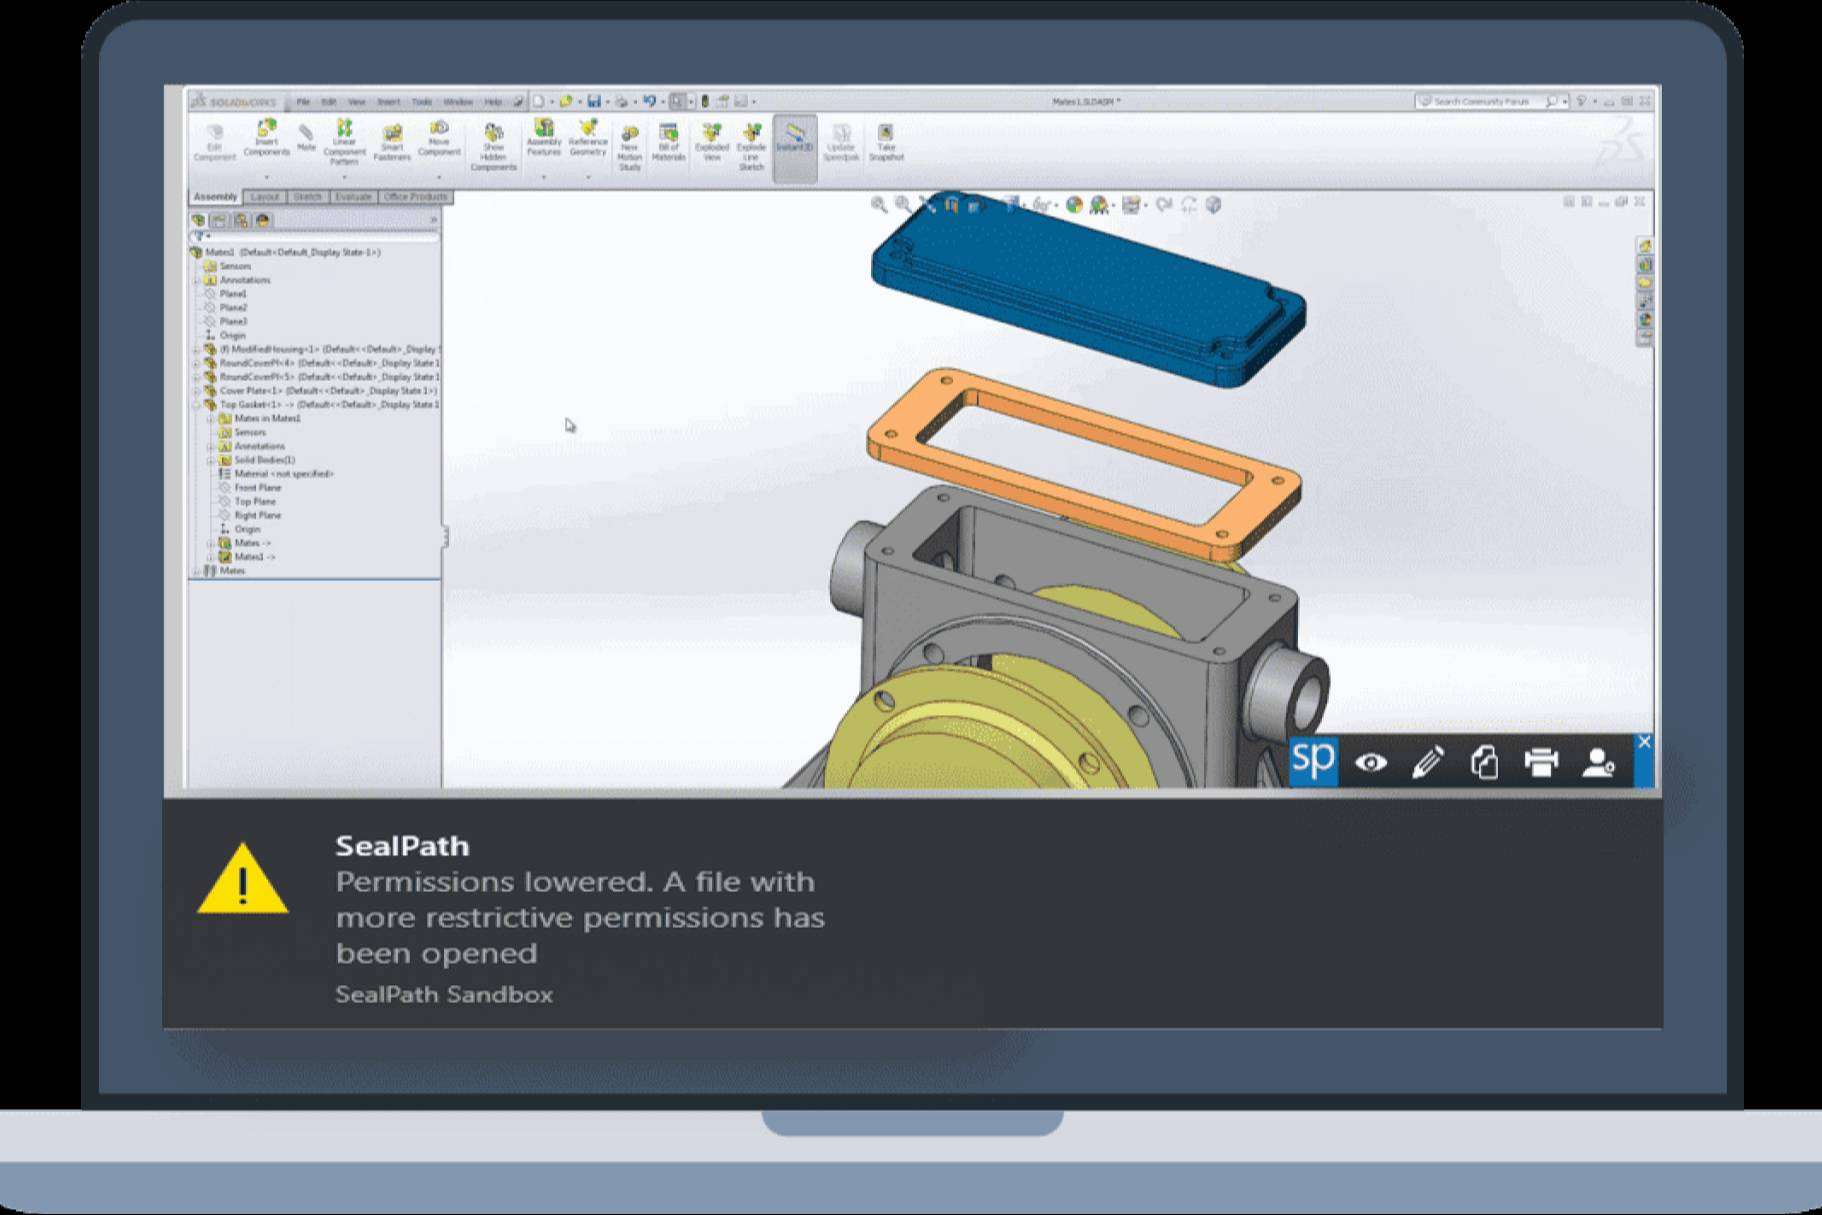Click the Open folder icon
This screenshot has width=1822, height=1215.
coord(566,101)
